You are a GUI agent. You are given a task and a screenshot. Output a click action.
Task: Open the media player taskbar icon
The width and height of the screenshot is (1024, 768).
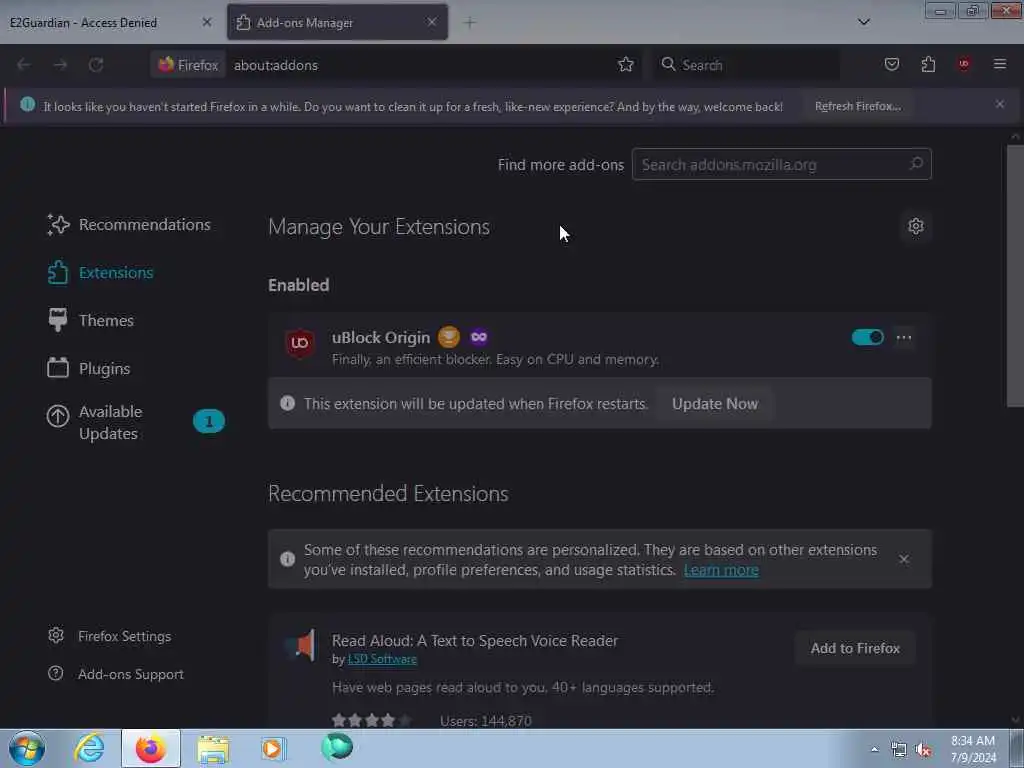273,748
